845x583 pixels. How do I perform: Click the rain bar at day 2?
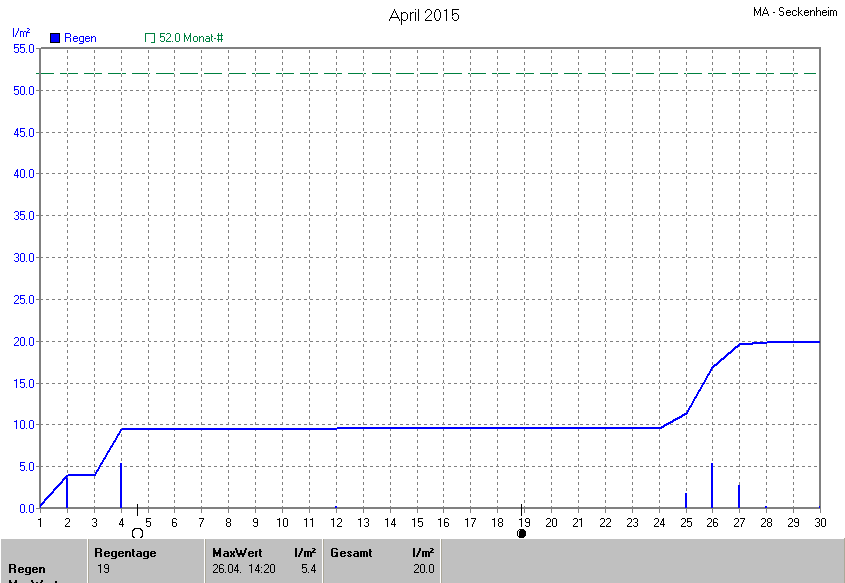tap(67, 491)
